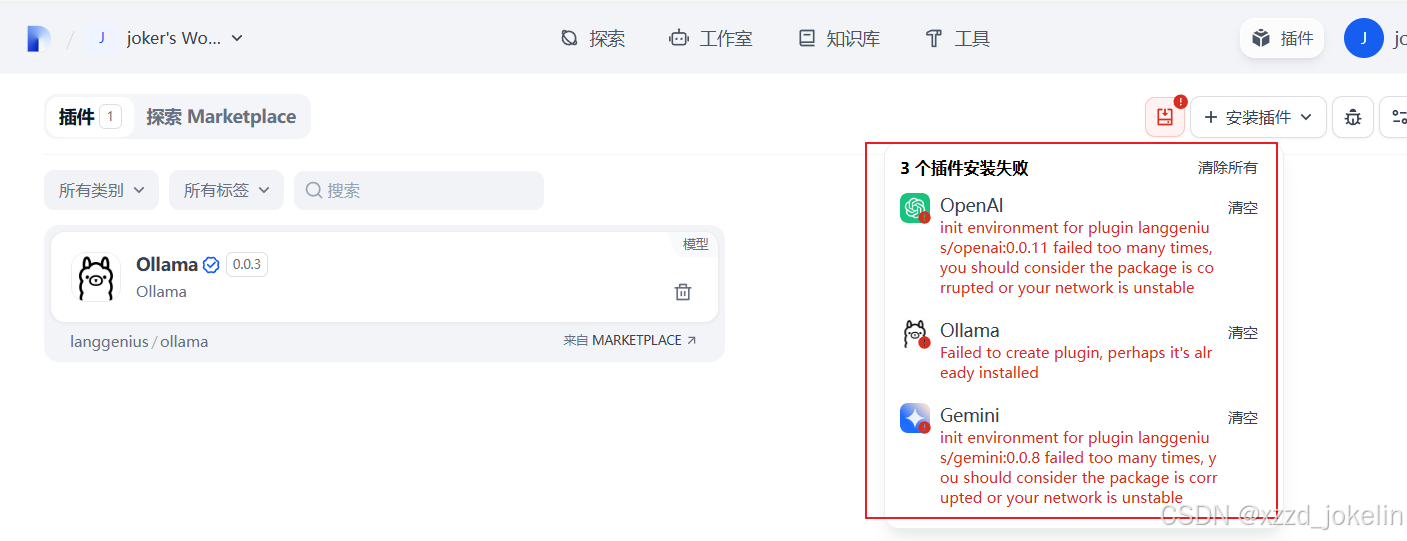Select the 插件 installed plugins tab
Viewport: 1407px width, 541px height.
(90, 117)
